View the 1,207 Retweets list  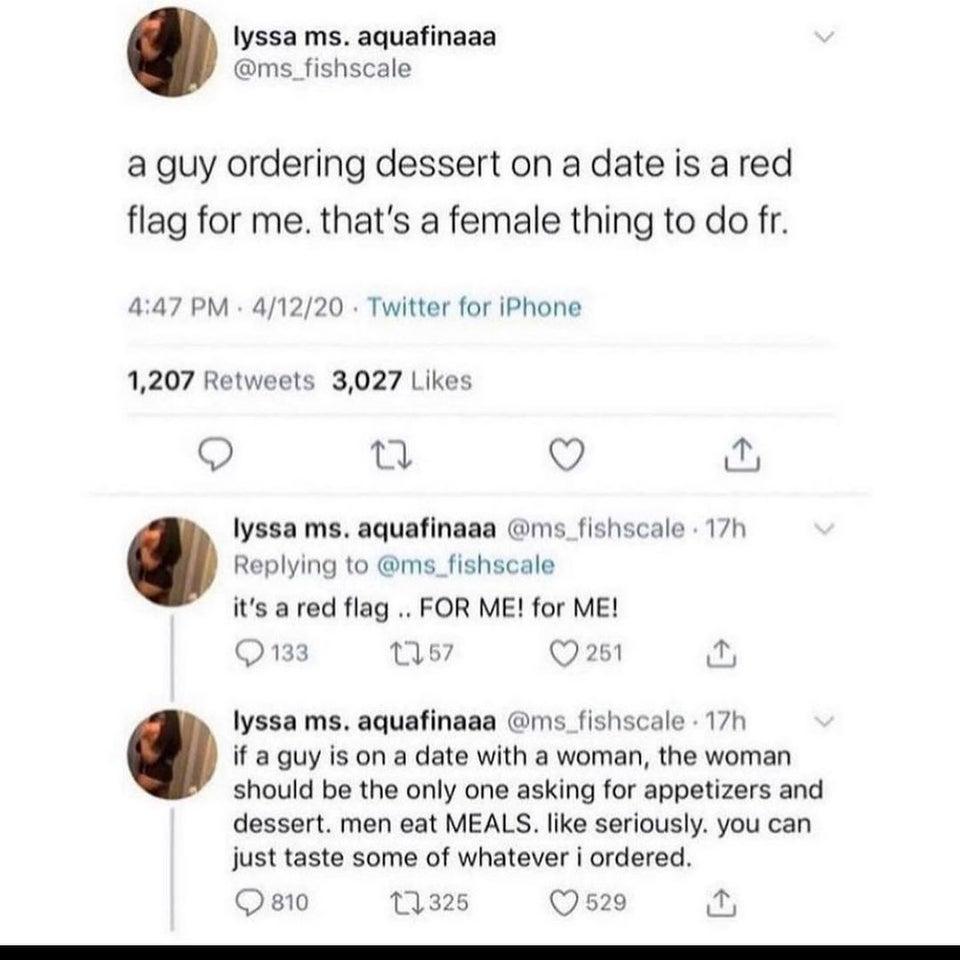220,381
